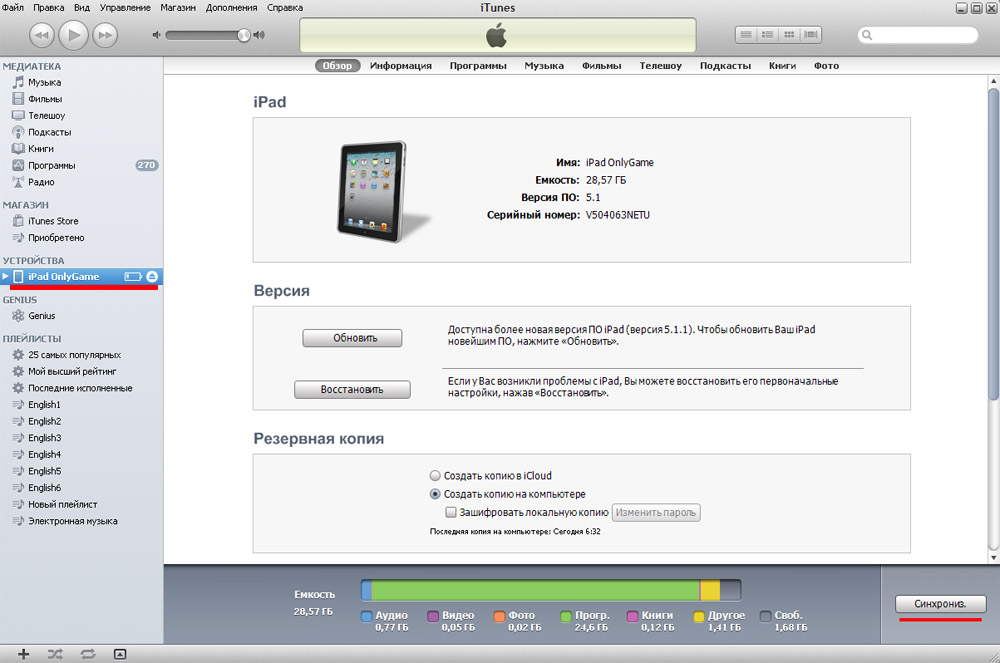Show the artwork viewer panel button
1000x663 pixels.
coord(120,654)
